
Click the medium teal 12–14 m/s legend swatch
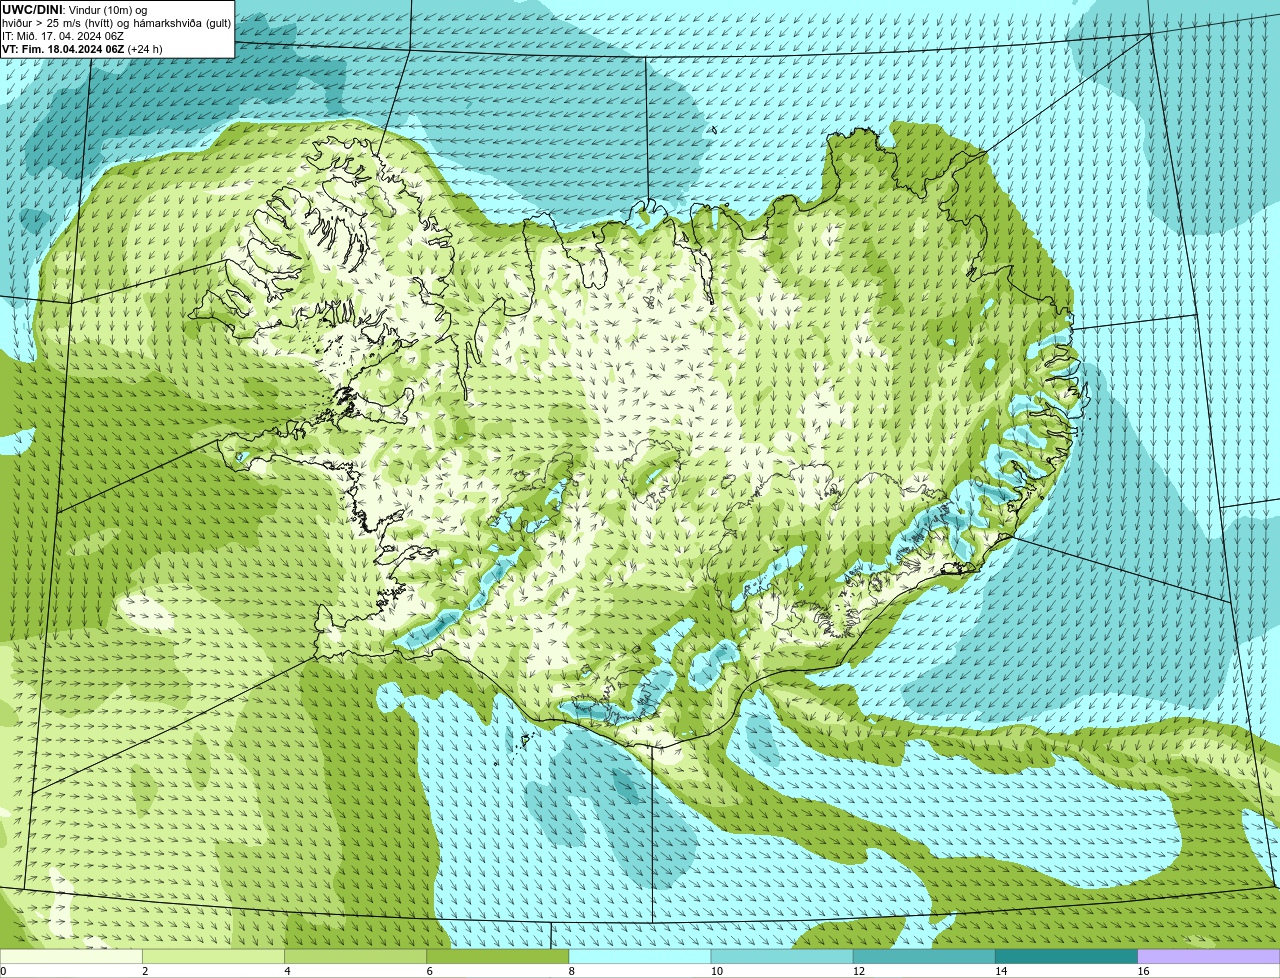pyautogui.click(x=925, y=956)
